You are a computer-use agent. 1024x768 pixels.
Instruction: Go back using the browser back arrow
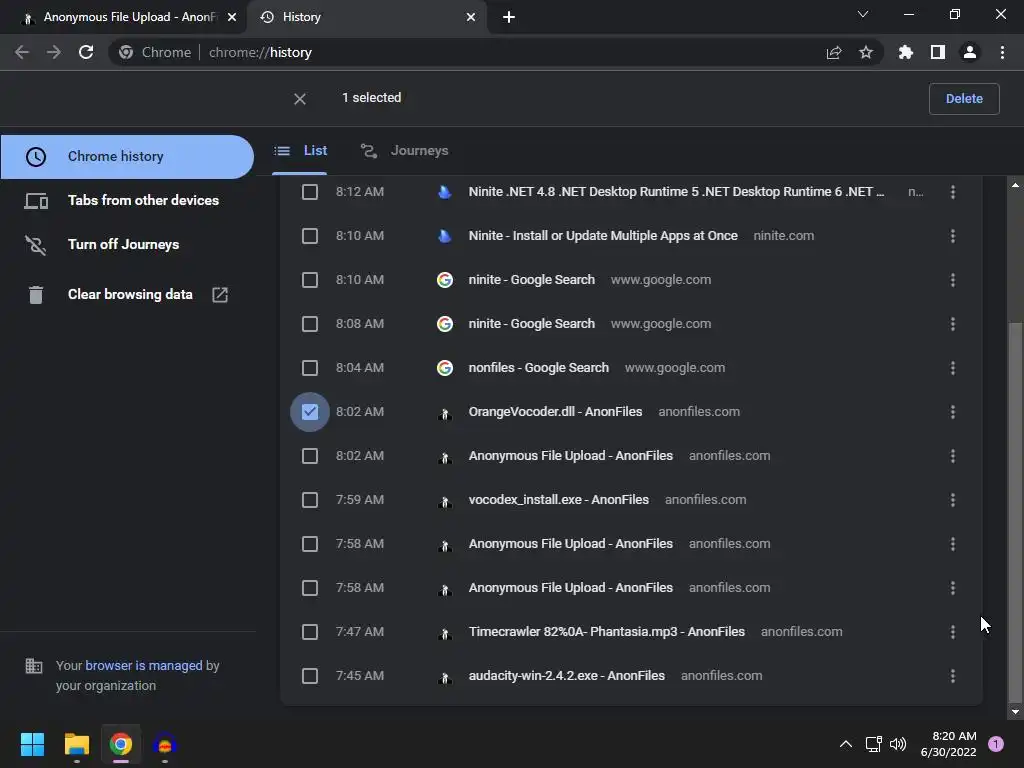click(22, 52)
